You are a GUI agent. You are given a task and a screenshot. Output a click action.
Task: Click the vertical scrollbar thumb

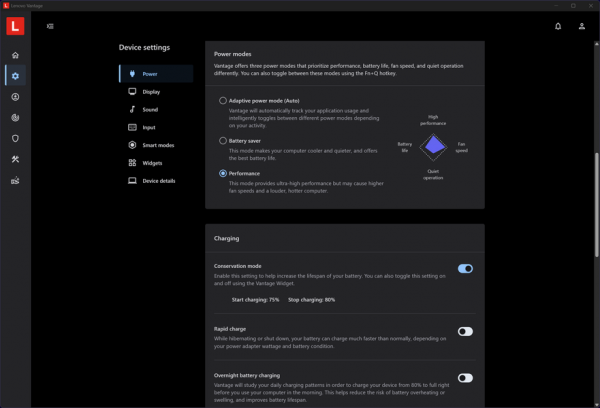597,205
